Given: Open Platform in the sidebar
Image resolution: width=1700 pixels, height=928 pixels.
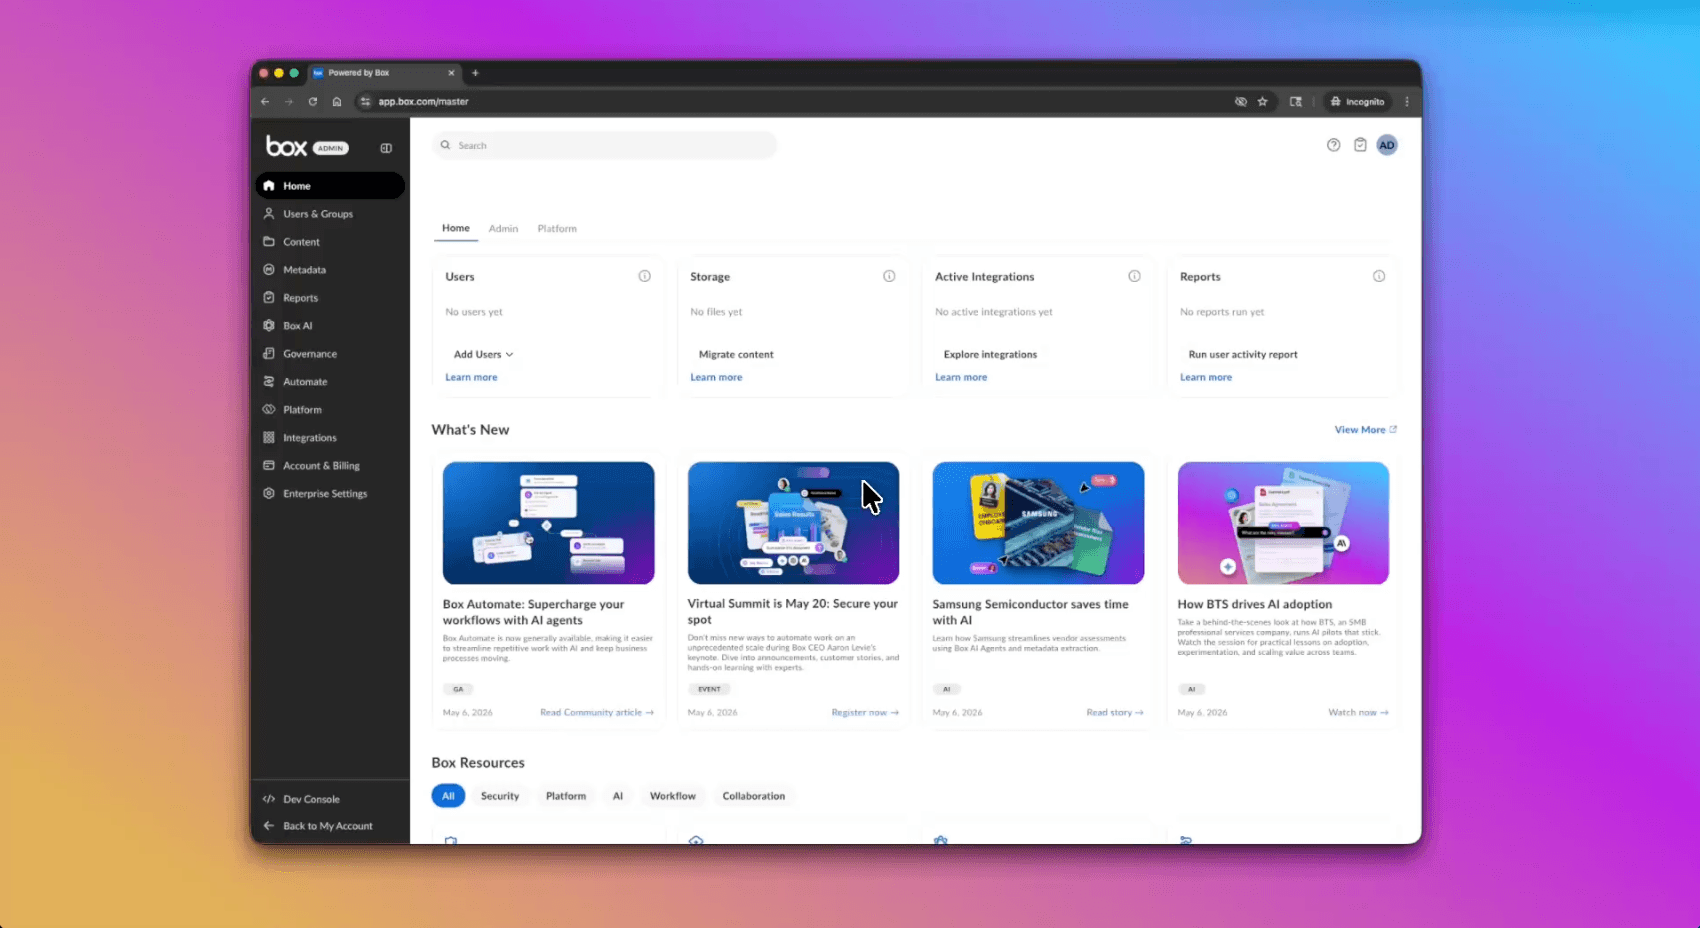Looking at the screenshot, I should pos(330,410).
